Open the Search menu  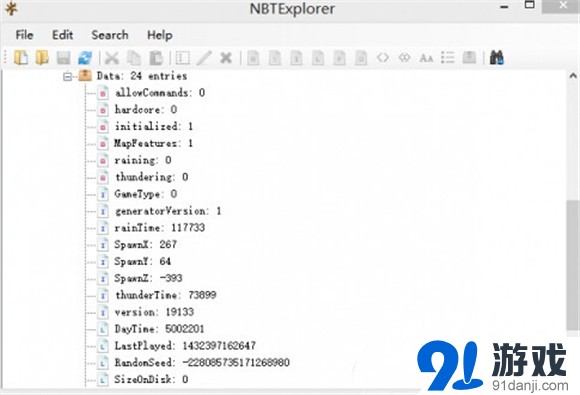[110, 35]
